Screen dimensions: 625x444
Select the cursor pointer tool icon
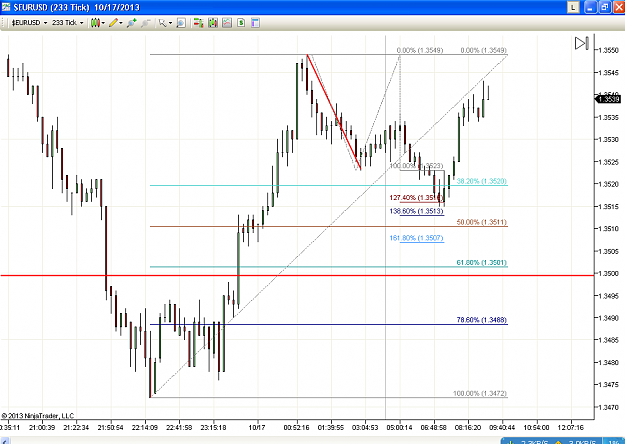coord(162,23)
